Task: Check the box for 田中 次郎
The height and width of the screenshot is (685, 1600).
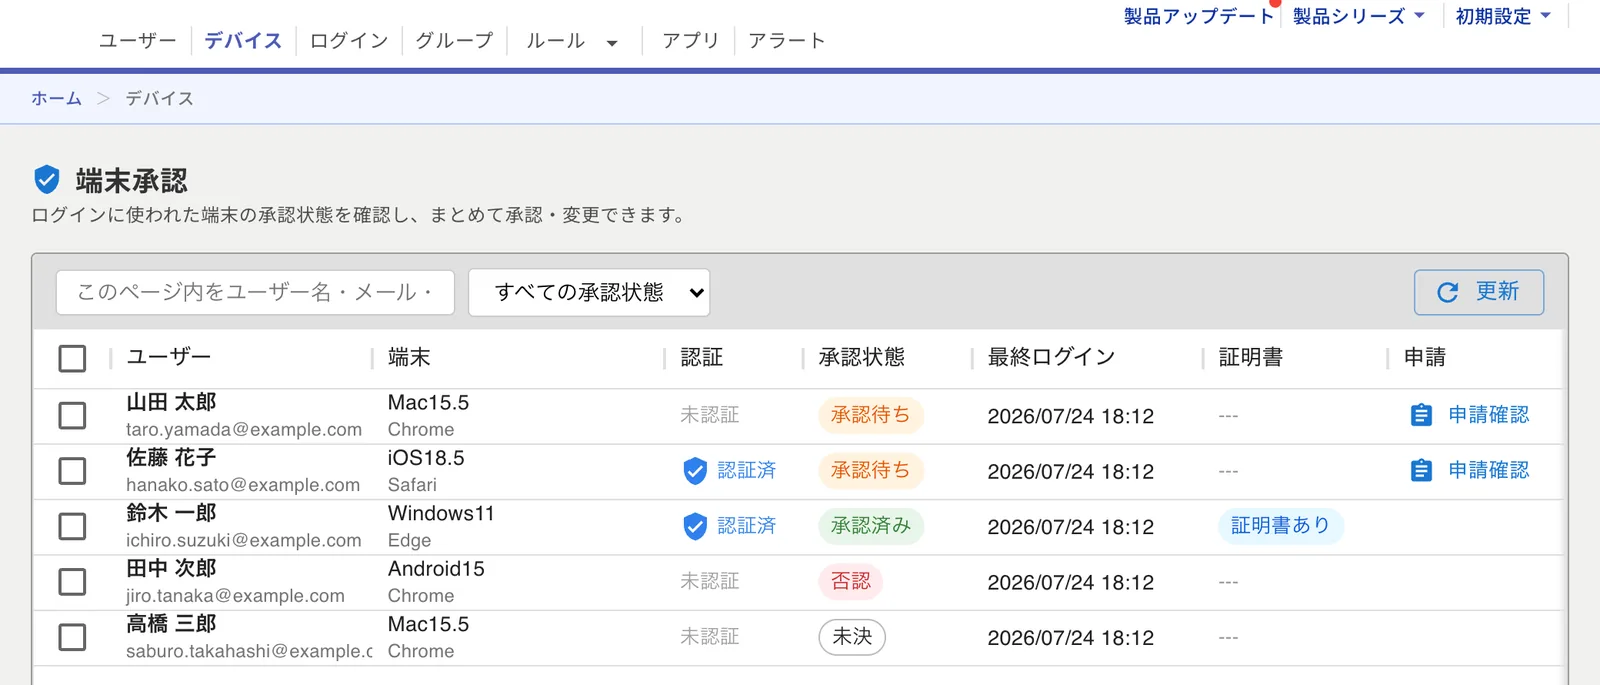Action: coord(72,581)
